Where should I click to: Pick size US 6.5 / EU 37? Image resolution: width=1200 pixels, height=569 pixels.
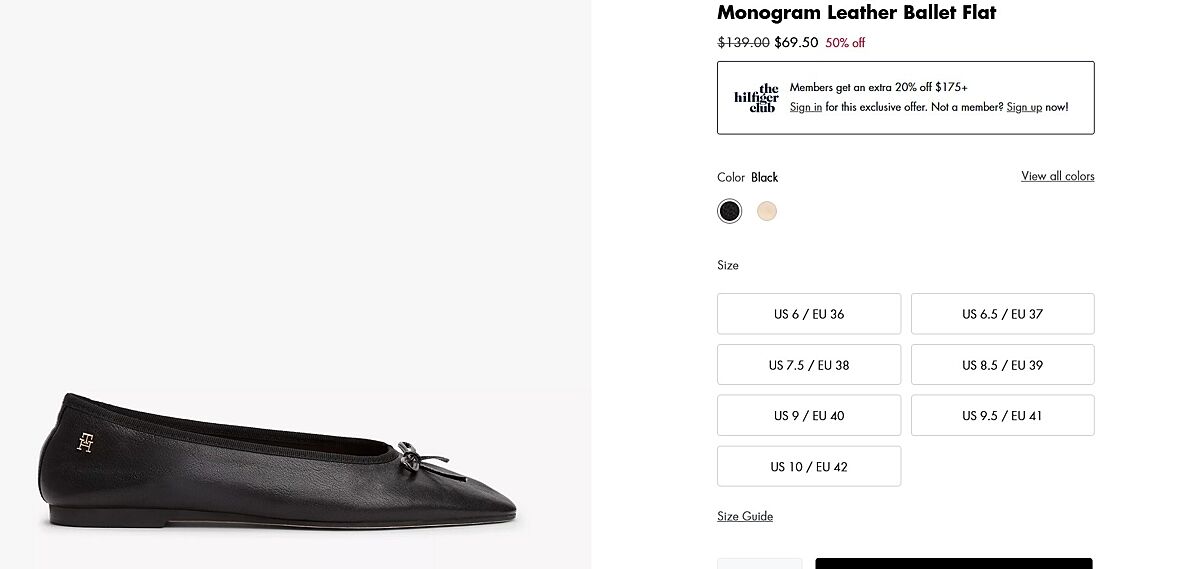click(x=1002, y=314)
